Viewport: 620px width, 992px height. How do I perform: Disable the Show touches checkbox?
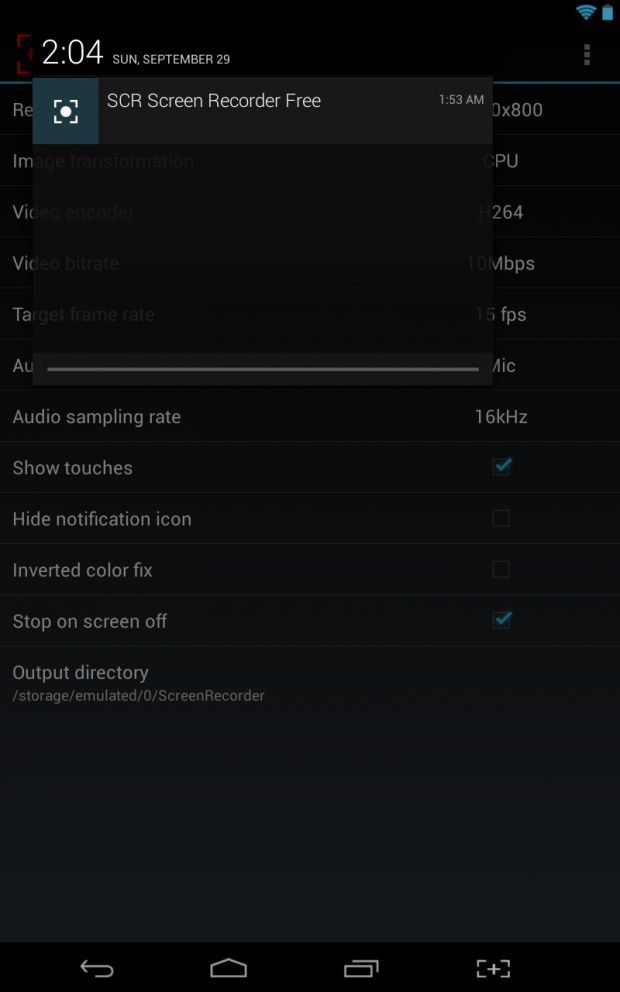click(501, 467)
